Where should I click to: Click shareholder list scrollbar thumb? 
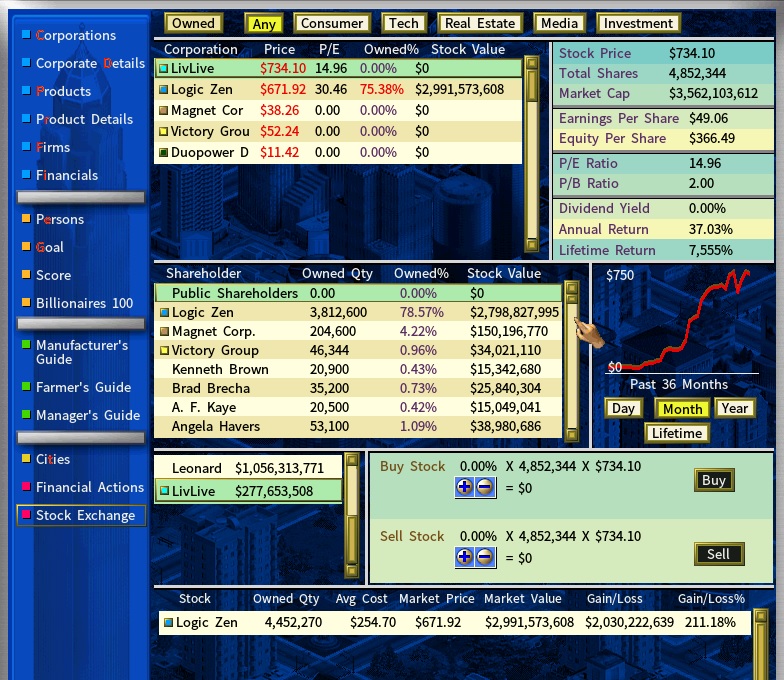pos(572,299)
